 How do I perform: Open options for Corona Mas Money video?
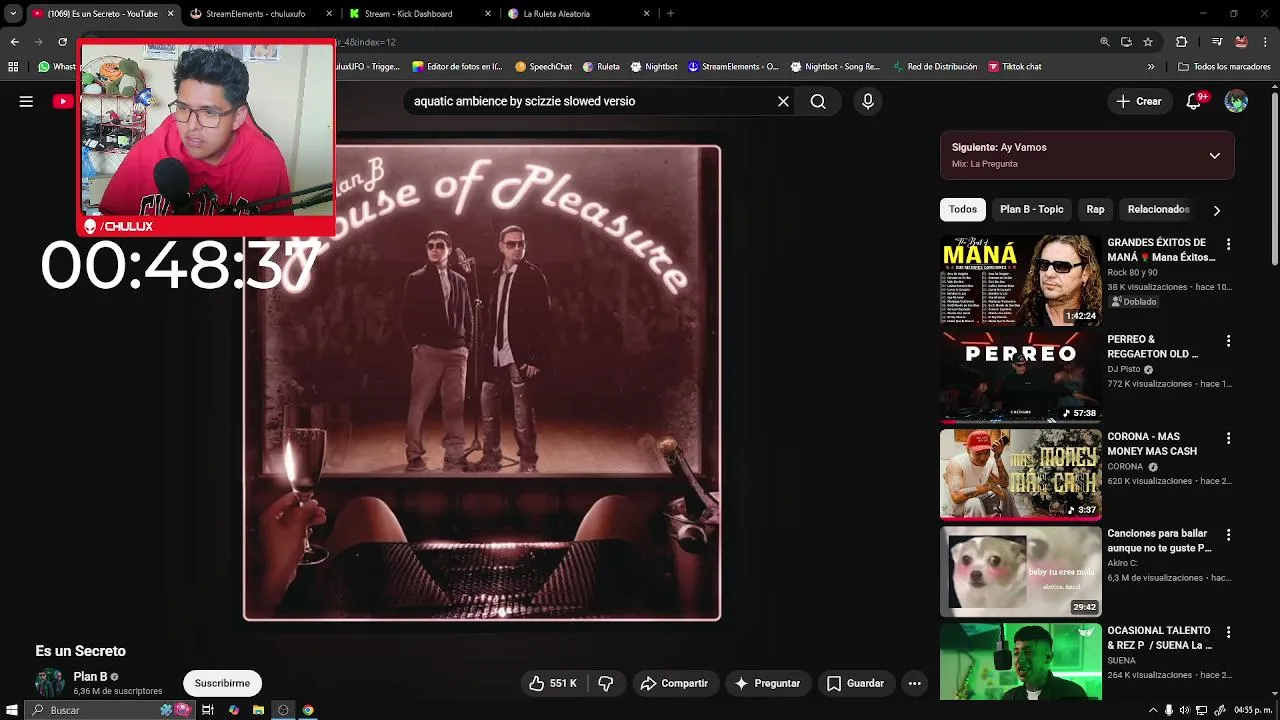1228,438
